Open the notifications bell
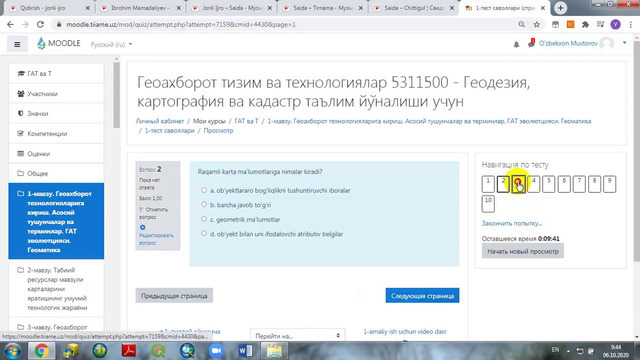This screenshot has height=360, width=640. (516, 44)
